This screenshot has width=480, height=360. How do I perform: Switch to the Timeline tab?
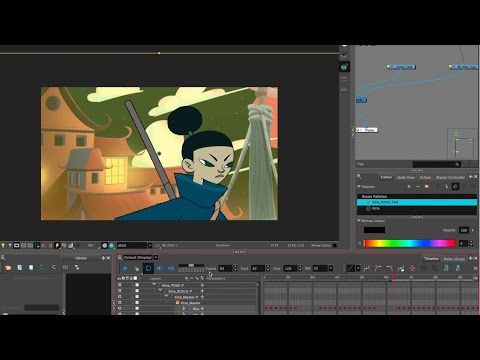[x=431, y=259]
